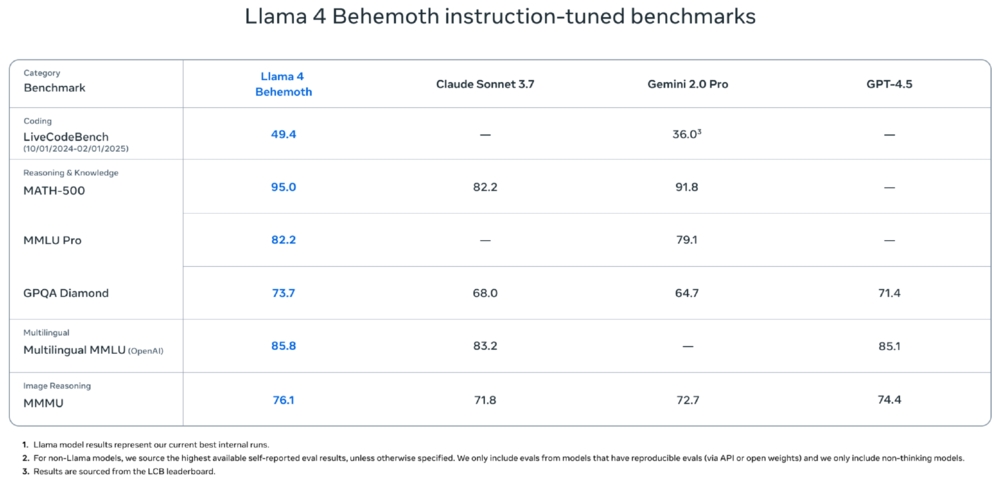Click Claude's 68.0 GPQA Diamond score
The image size is (1000, 484).
point(485,293)
